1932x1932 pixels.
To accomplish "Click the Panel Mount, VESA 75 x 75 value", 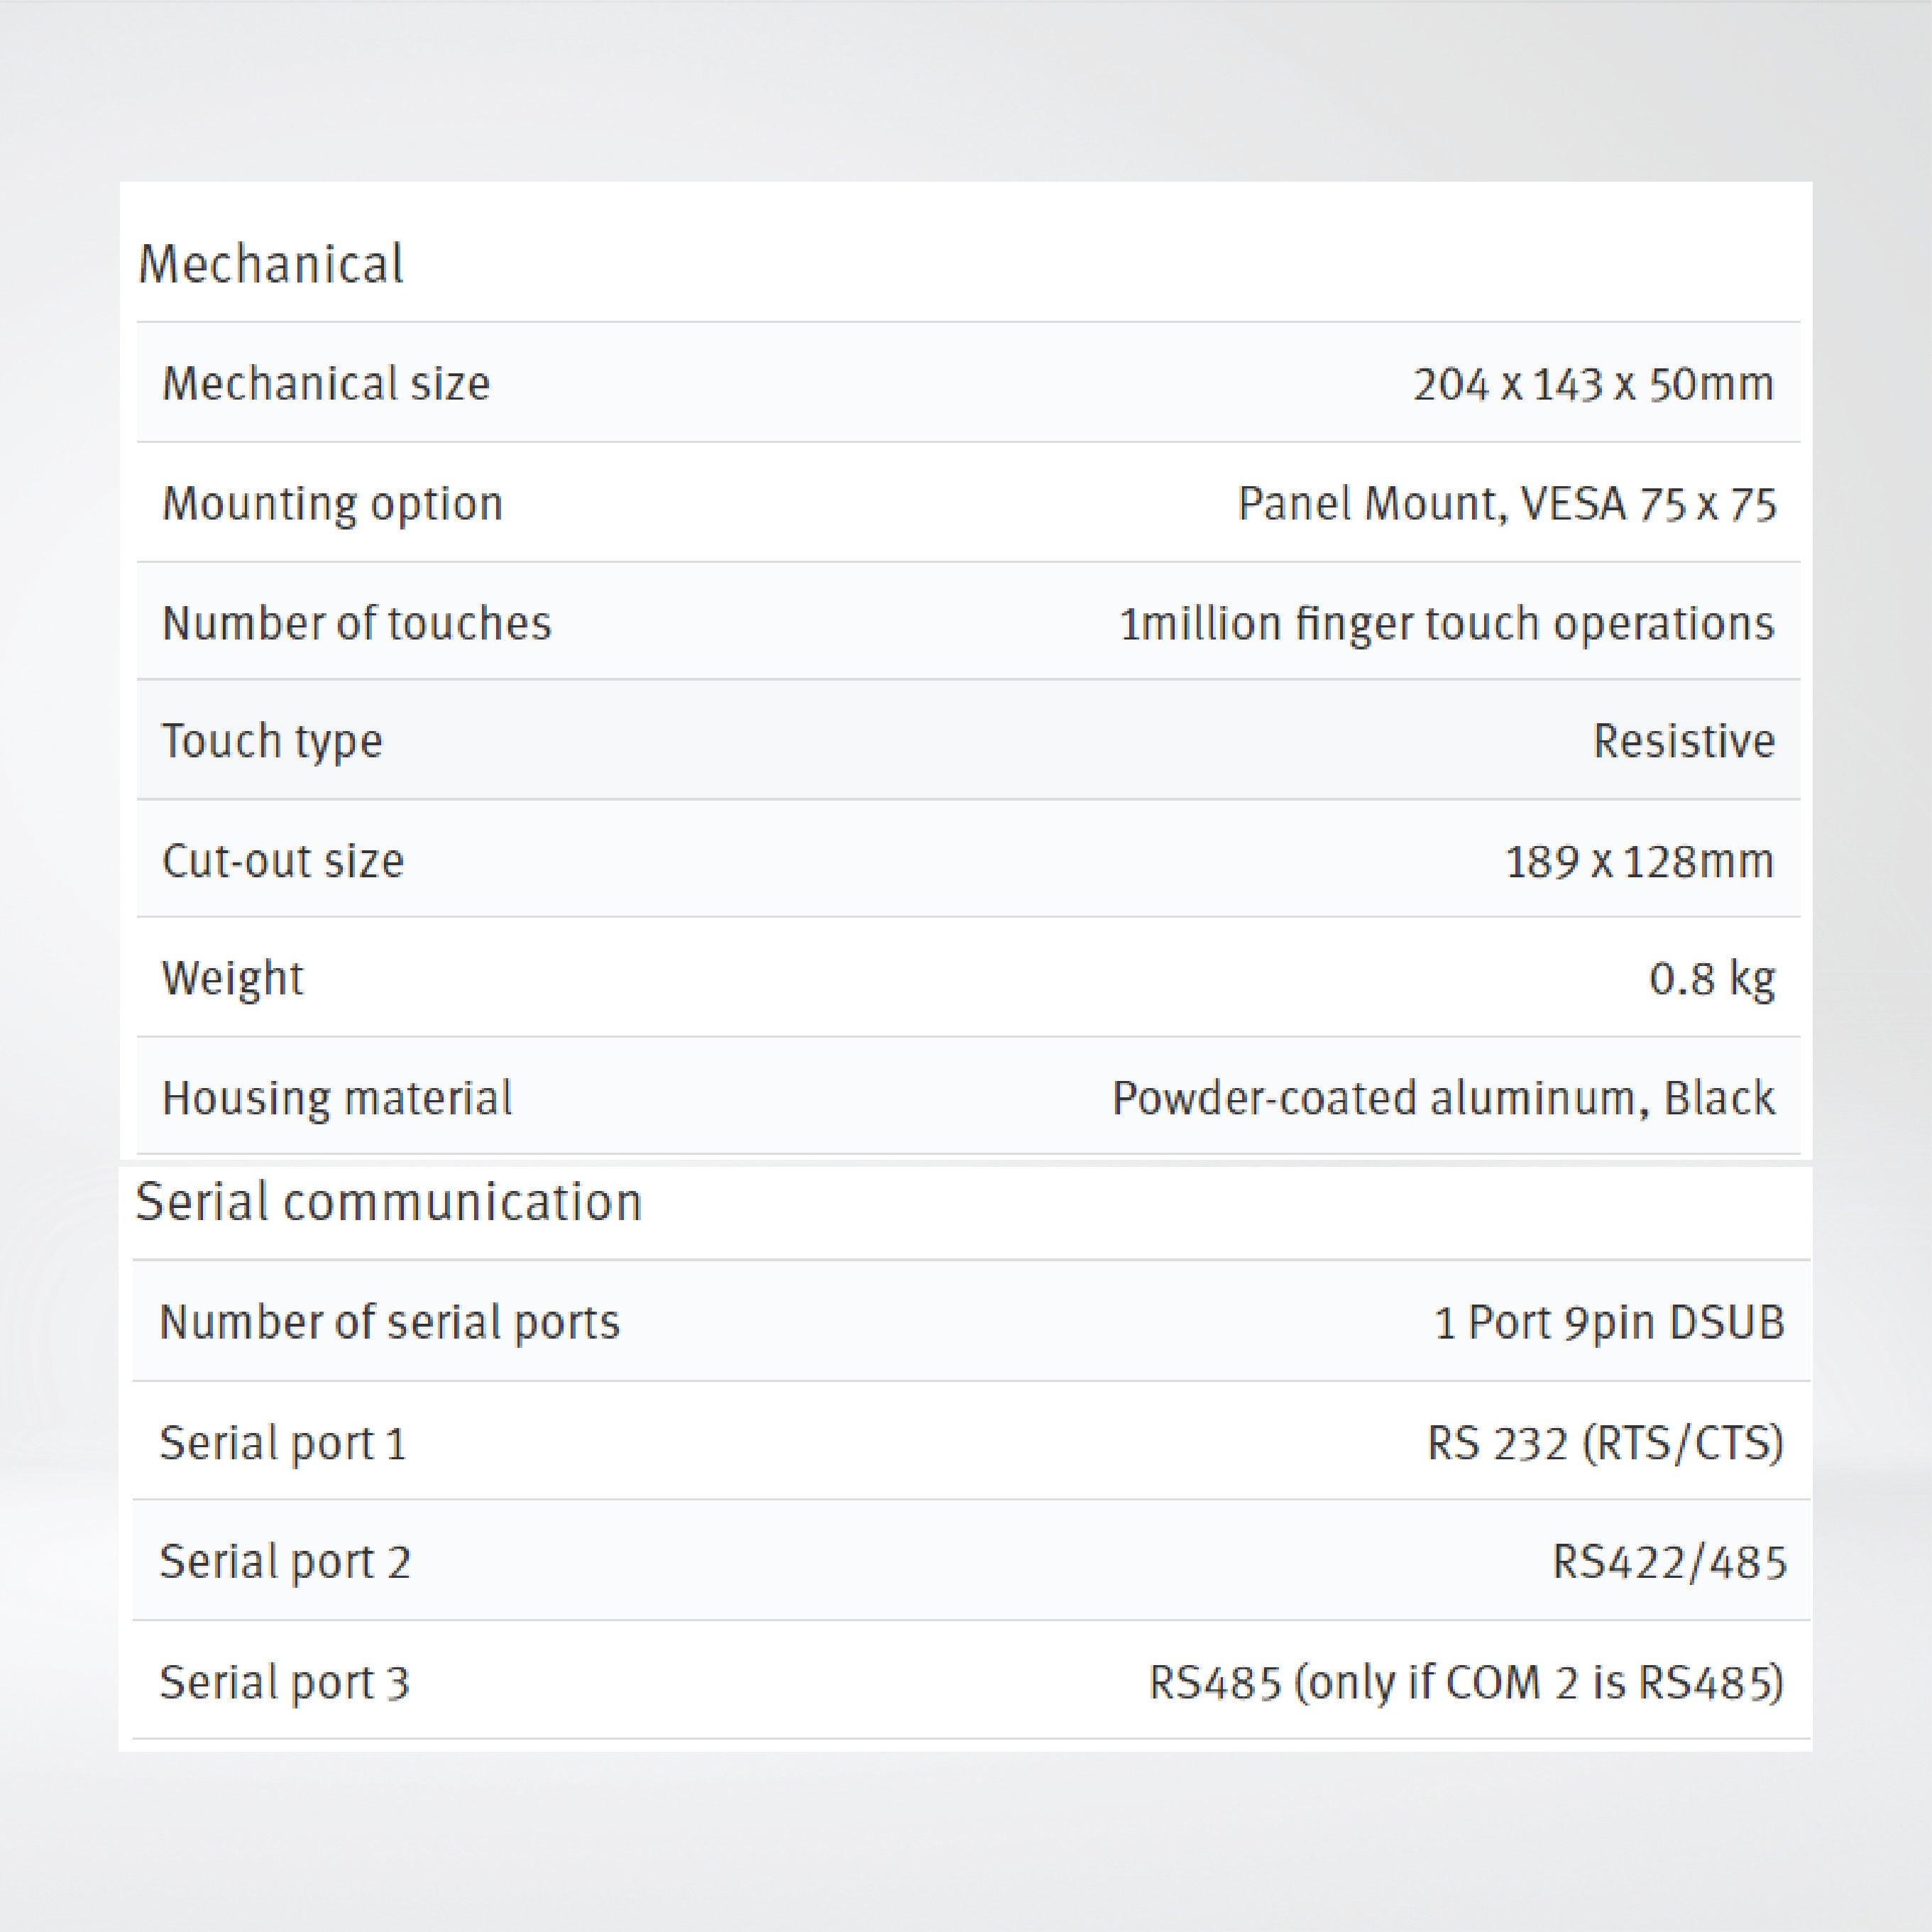I will (1506, 503).
